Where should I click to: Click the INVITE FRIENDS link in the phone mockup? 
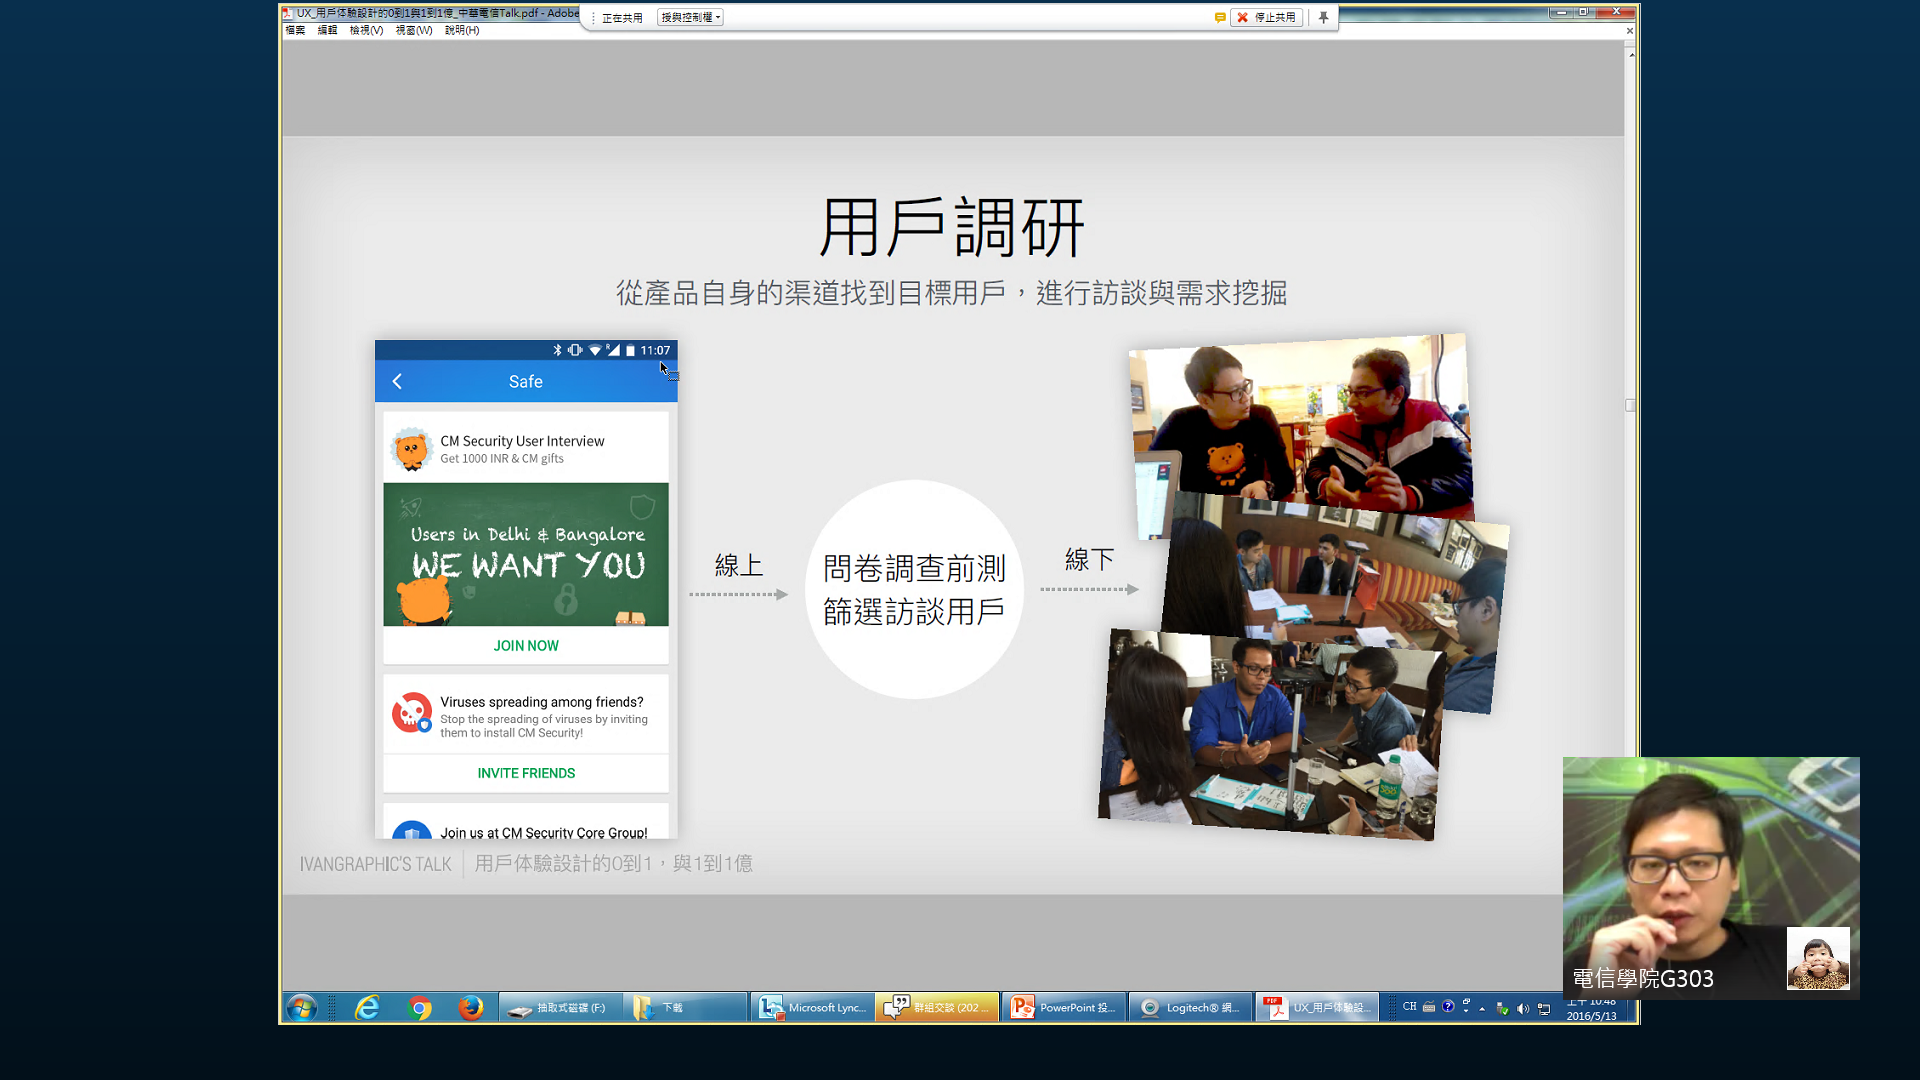[526, 773]
